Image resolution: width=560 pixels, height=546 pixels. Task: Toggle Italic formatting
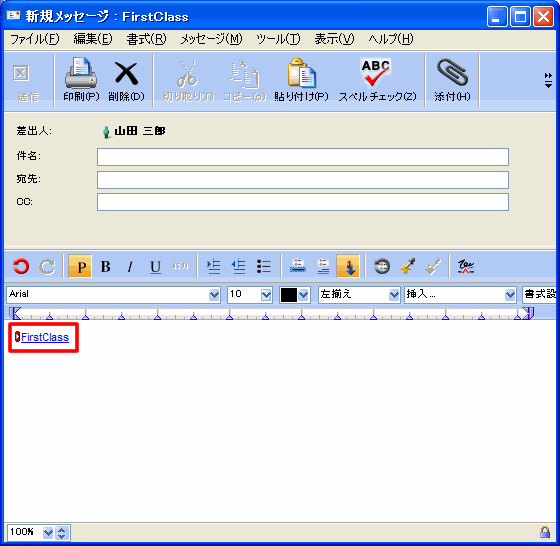click(x=130, y=266)
